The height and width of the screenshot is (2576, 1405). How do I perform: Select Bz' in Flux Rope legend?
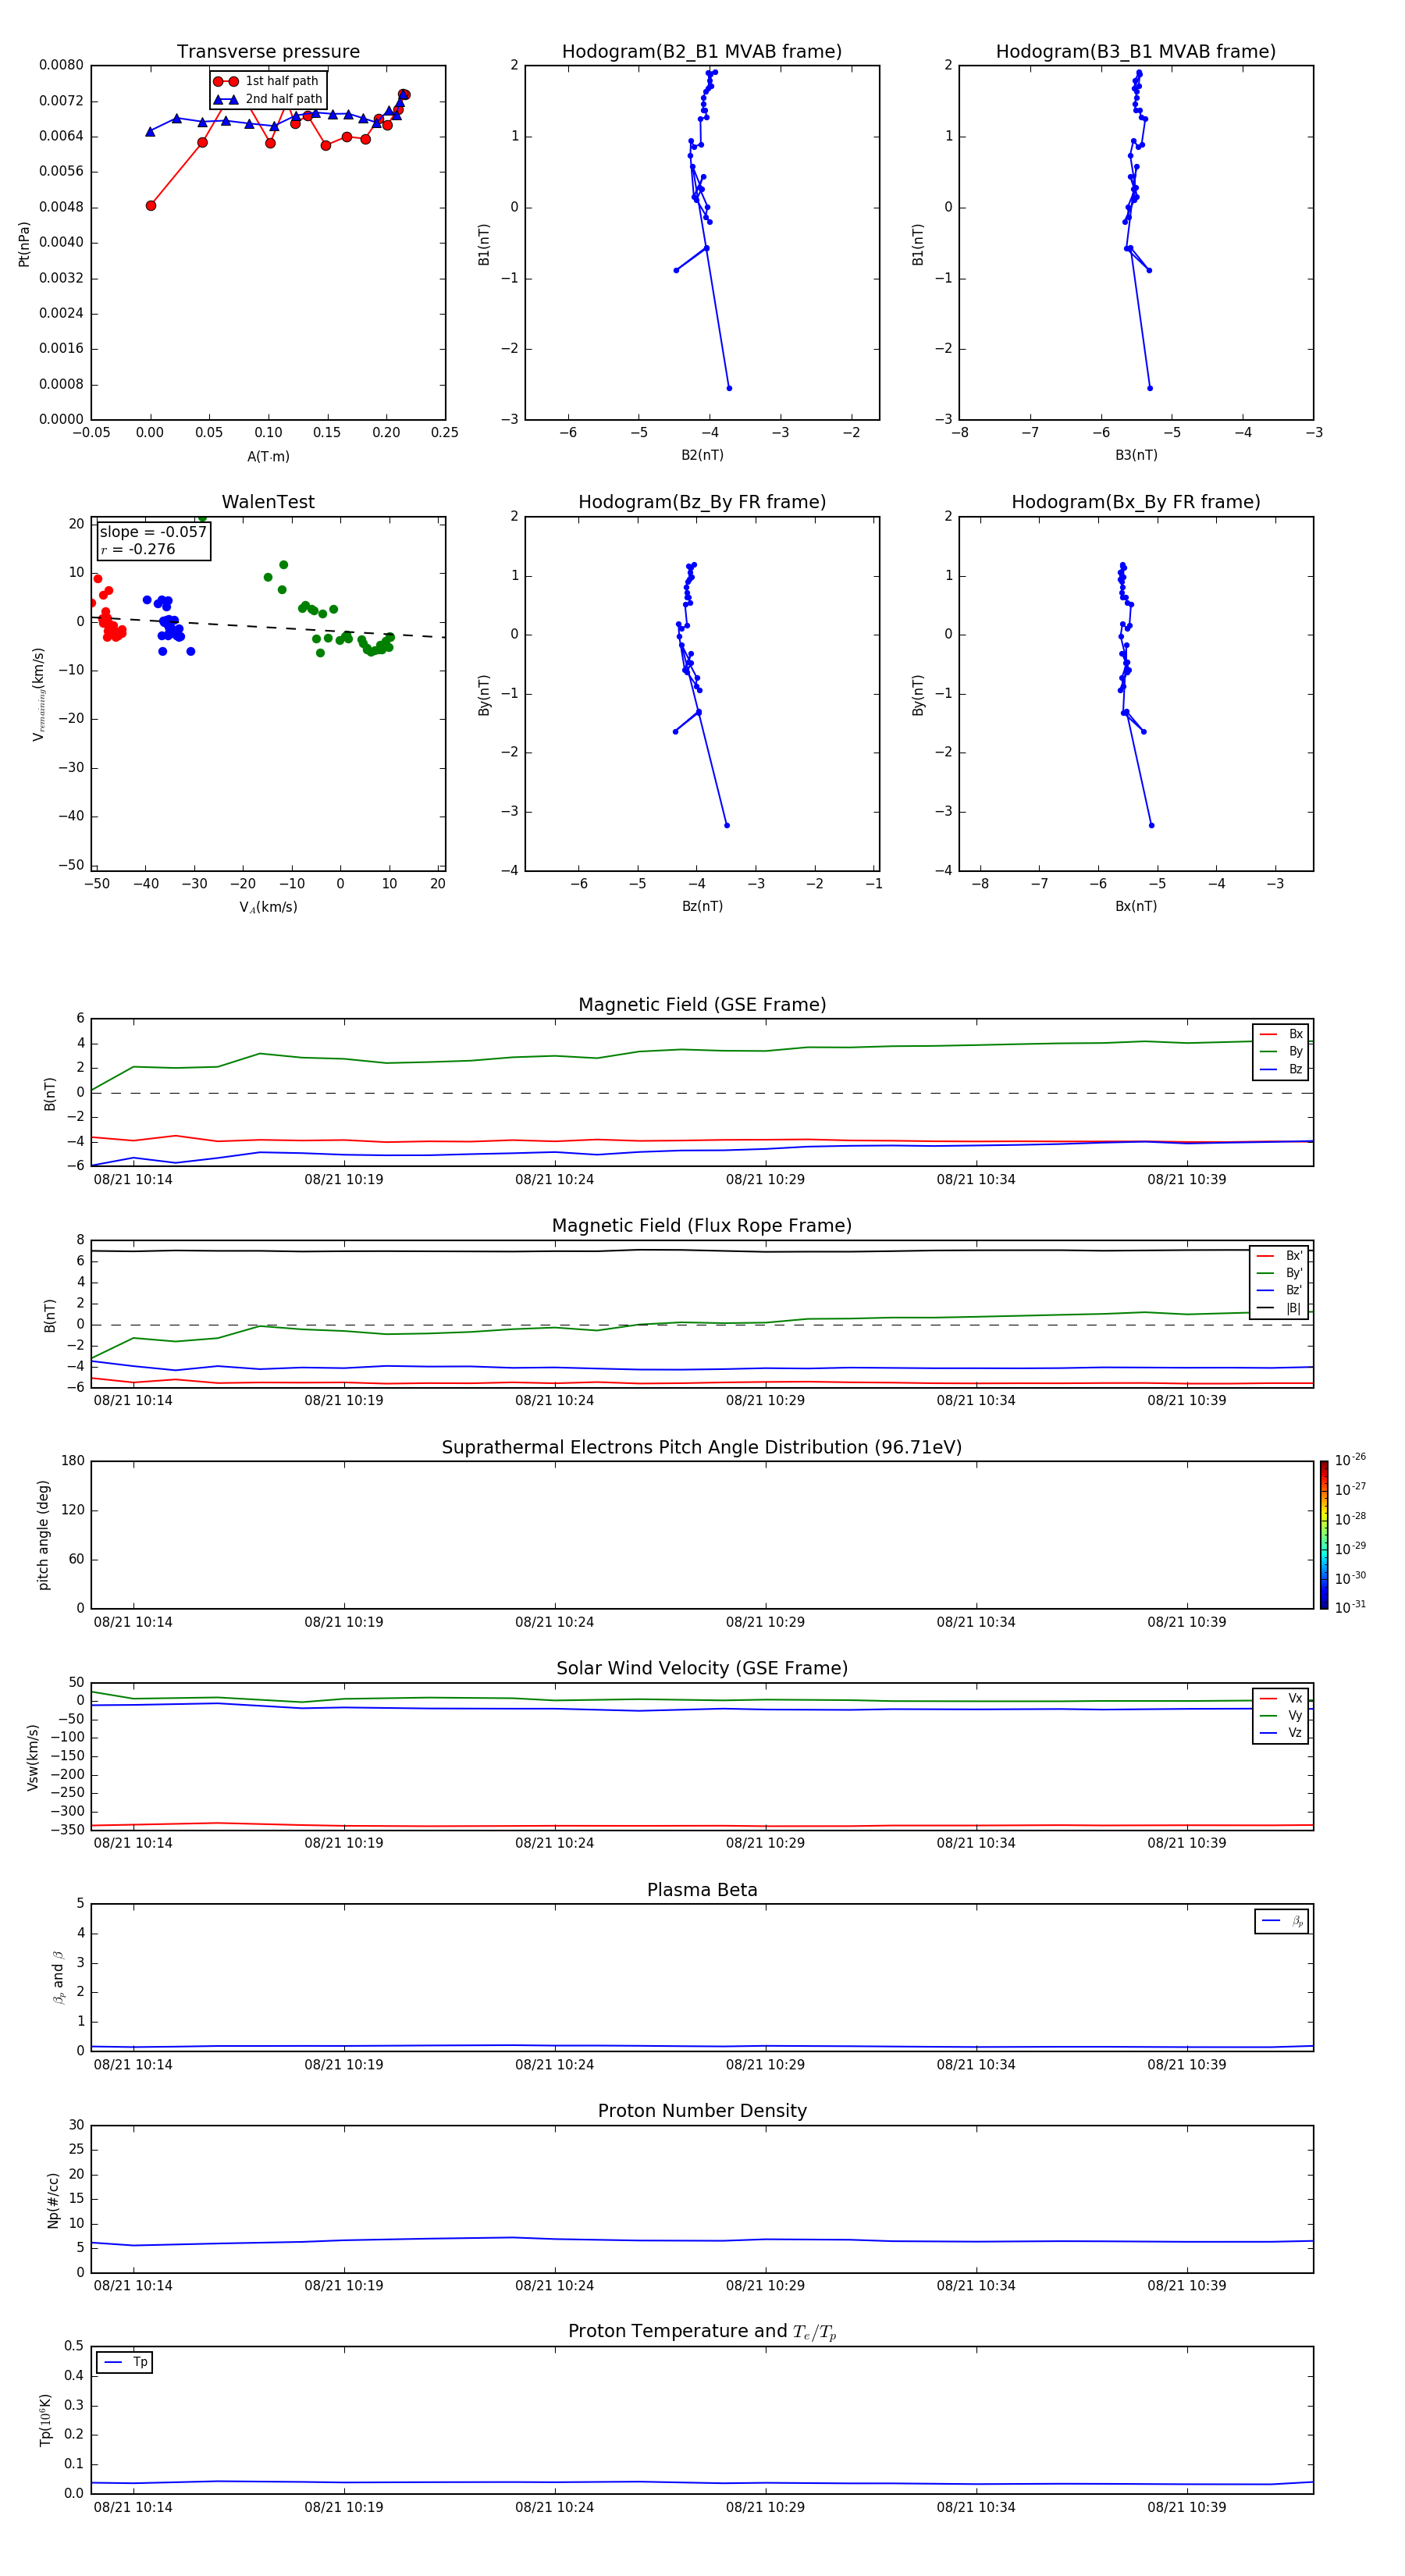pos(1279,1290)
